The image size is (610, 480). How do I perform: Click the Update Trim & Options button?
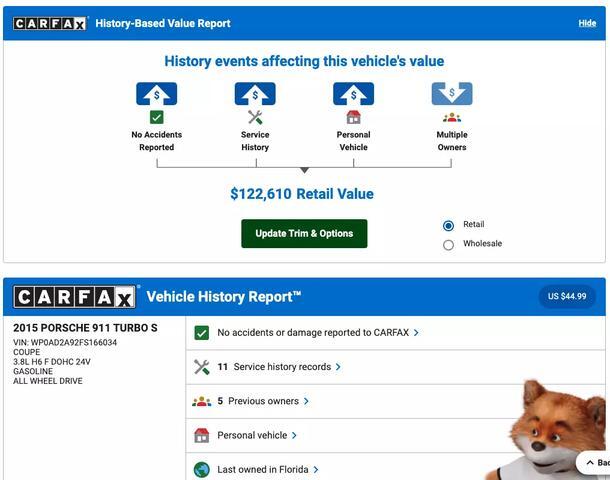(x=304, y=233)
